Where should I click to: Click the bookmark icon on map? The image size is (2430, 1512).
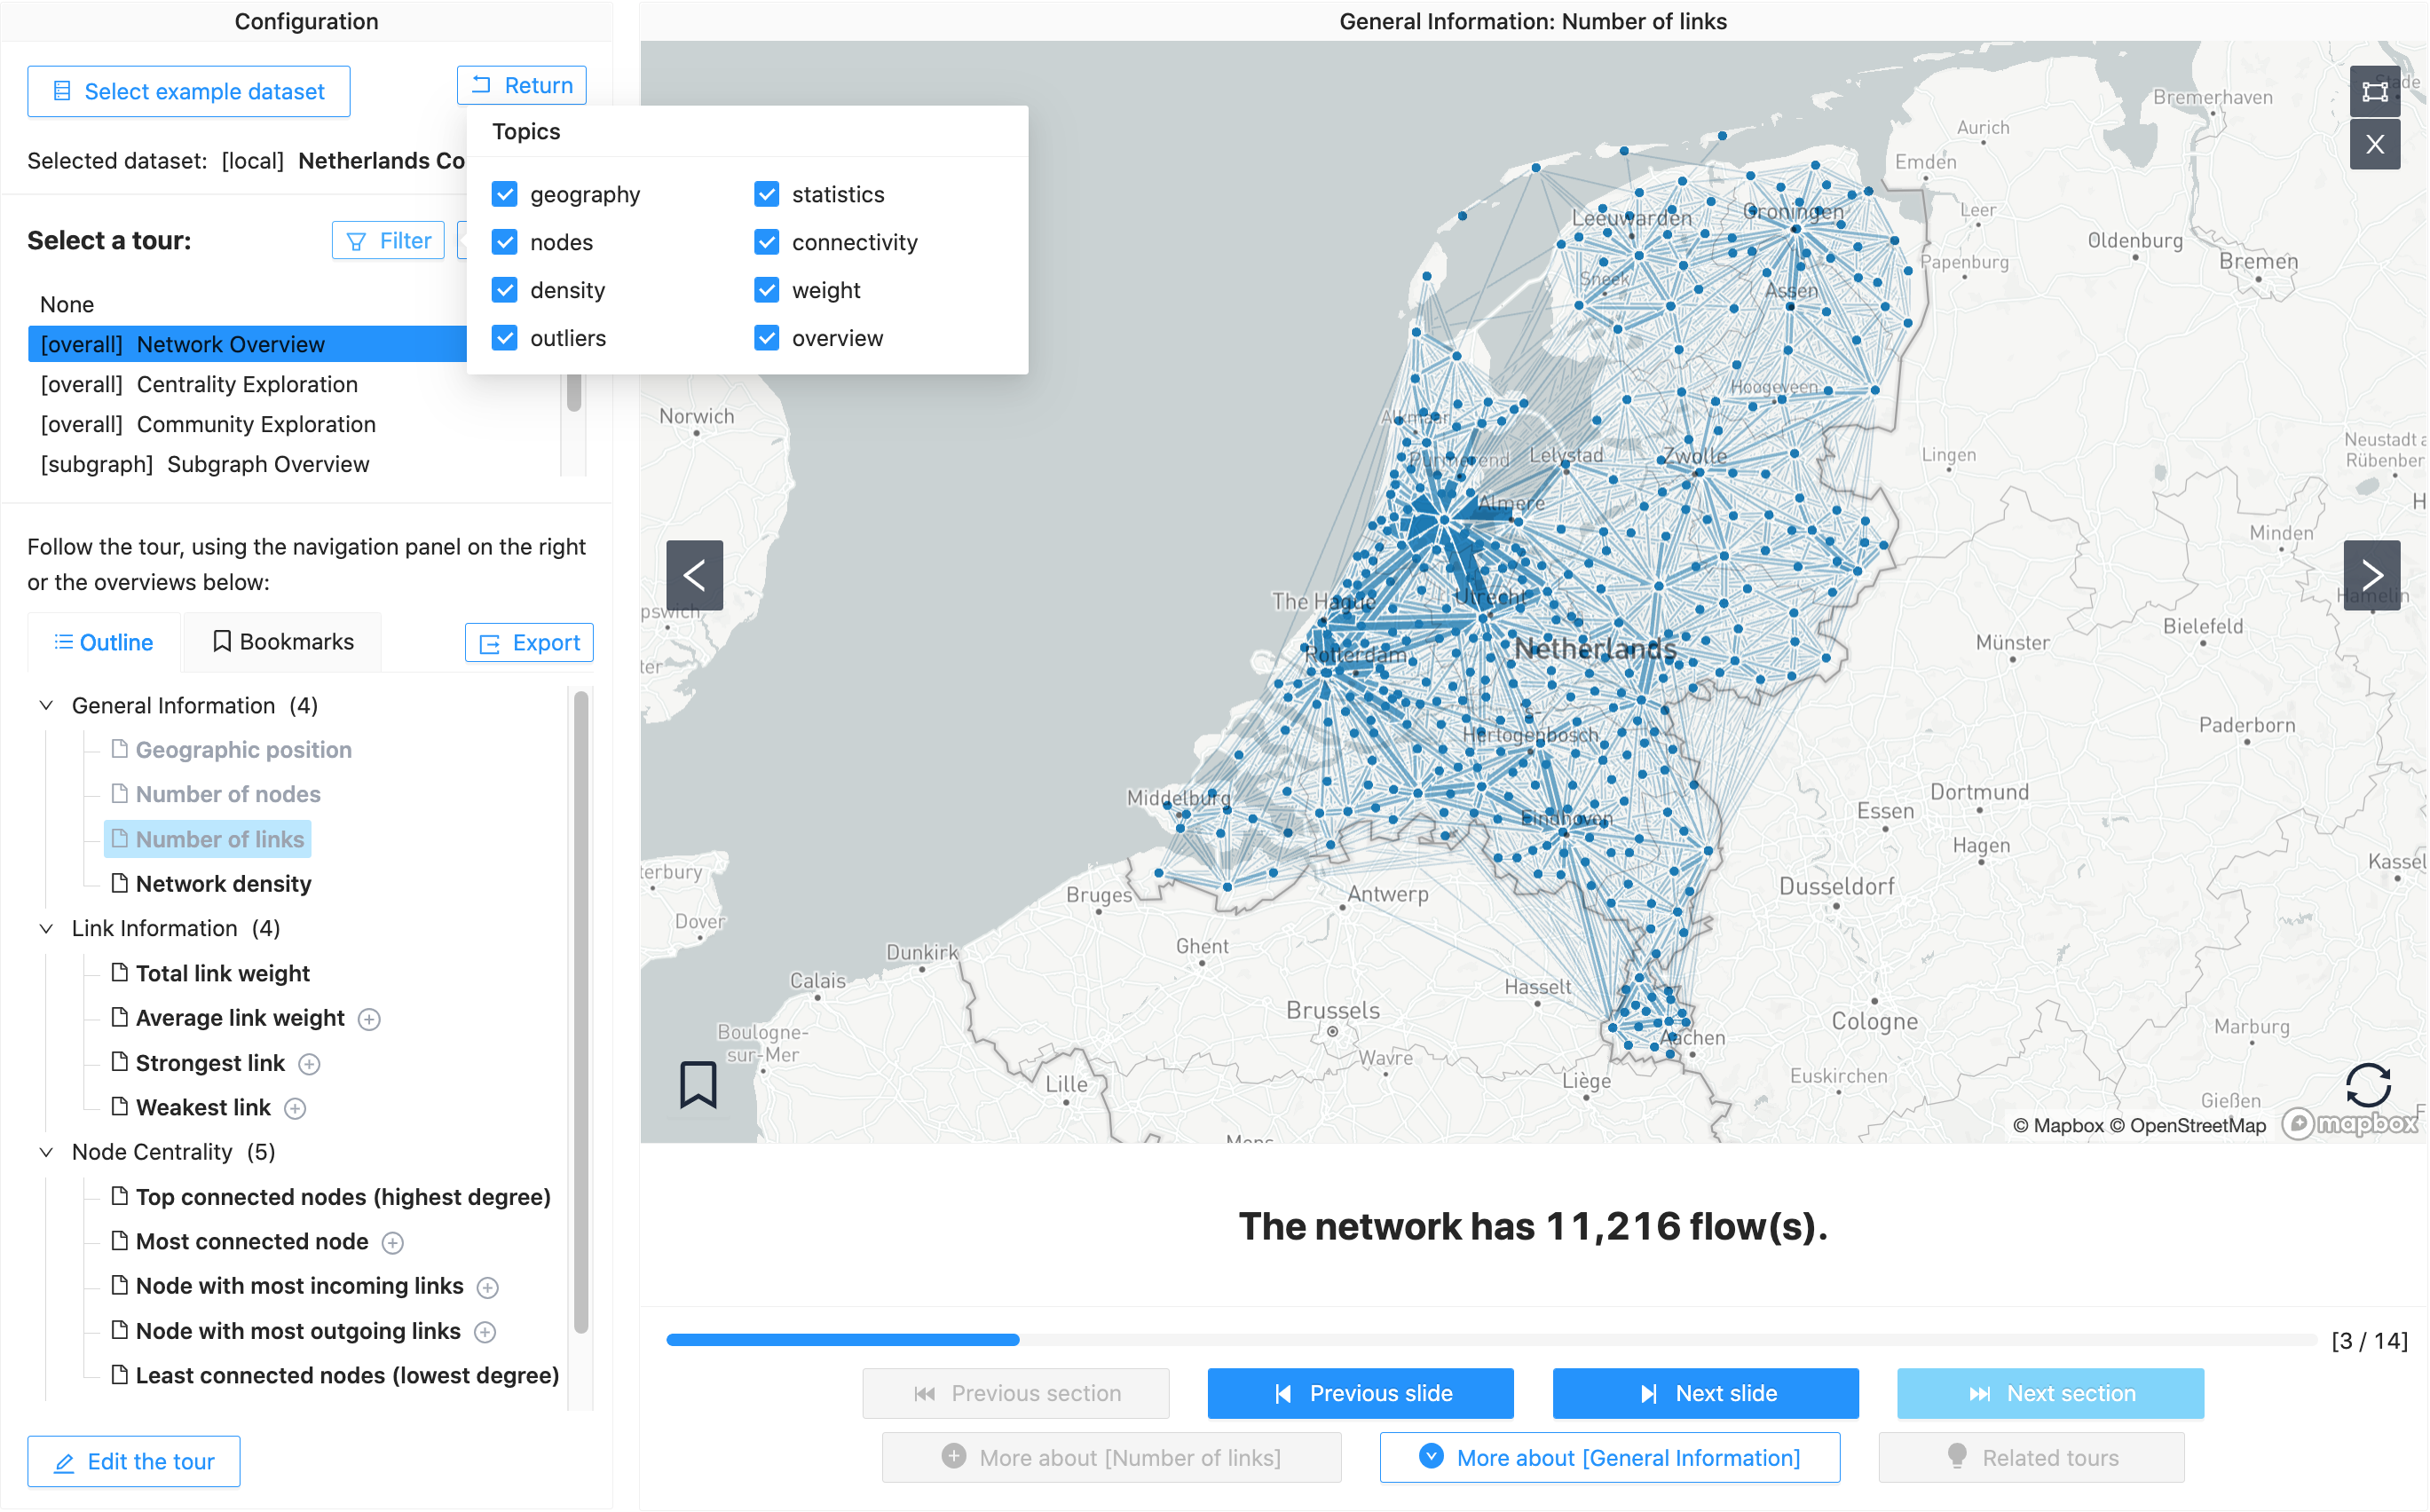(x=698, y=1084)
